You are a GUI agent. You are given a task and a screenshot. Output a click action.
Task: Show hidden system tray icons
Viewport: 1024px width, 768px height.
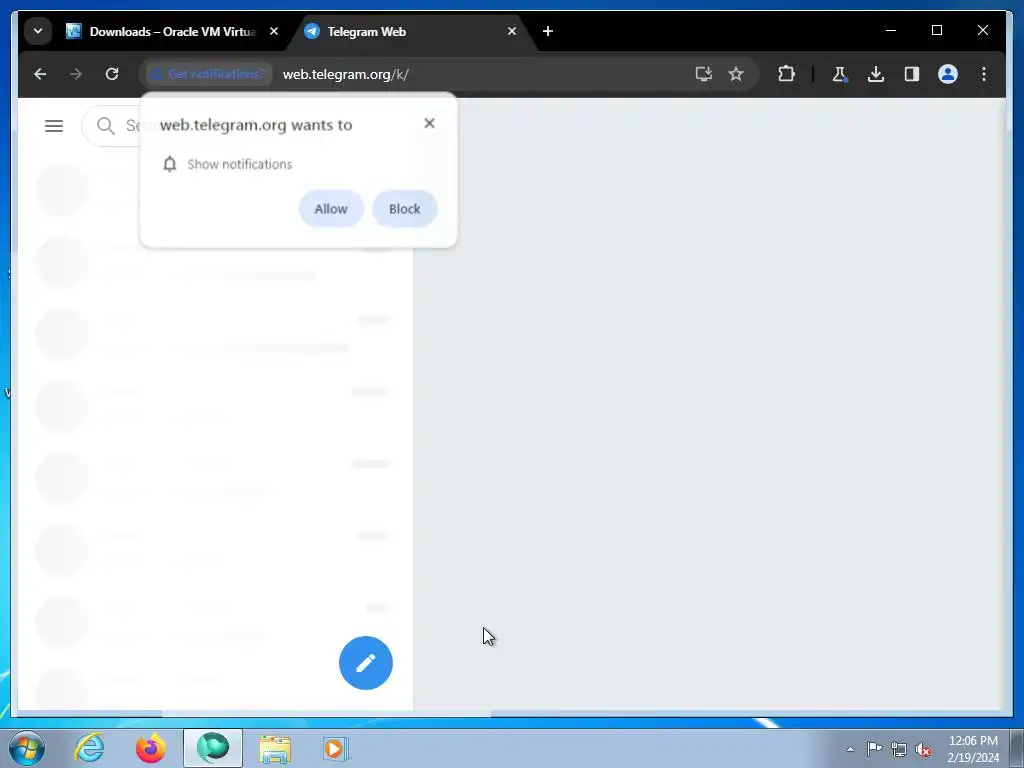(x=850, y=750)
